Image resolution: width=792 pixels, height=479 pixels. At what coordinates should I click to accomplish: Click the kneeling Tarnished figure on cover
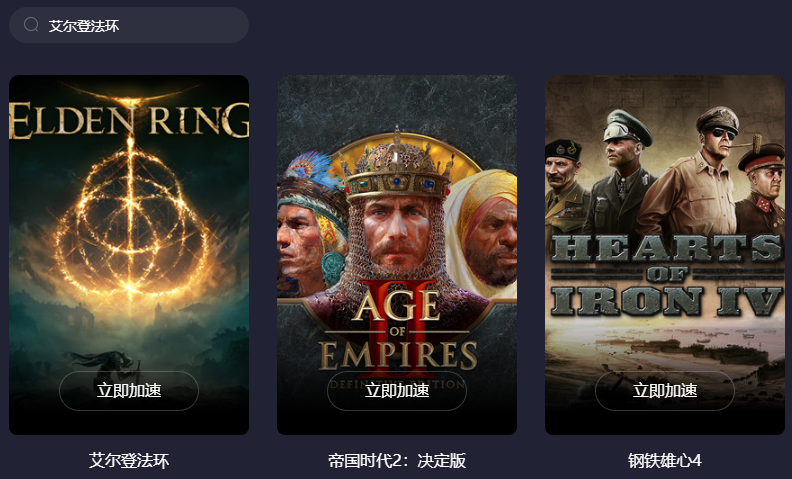[x=109, y=368]
